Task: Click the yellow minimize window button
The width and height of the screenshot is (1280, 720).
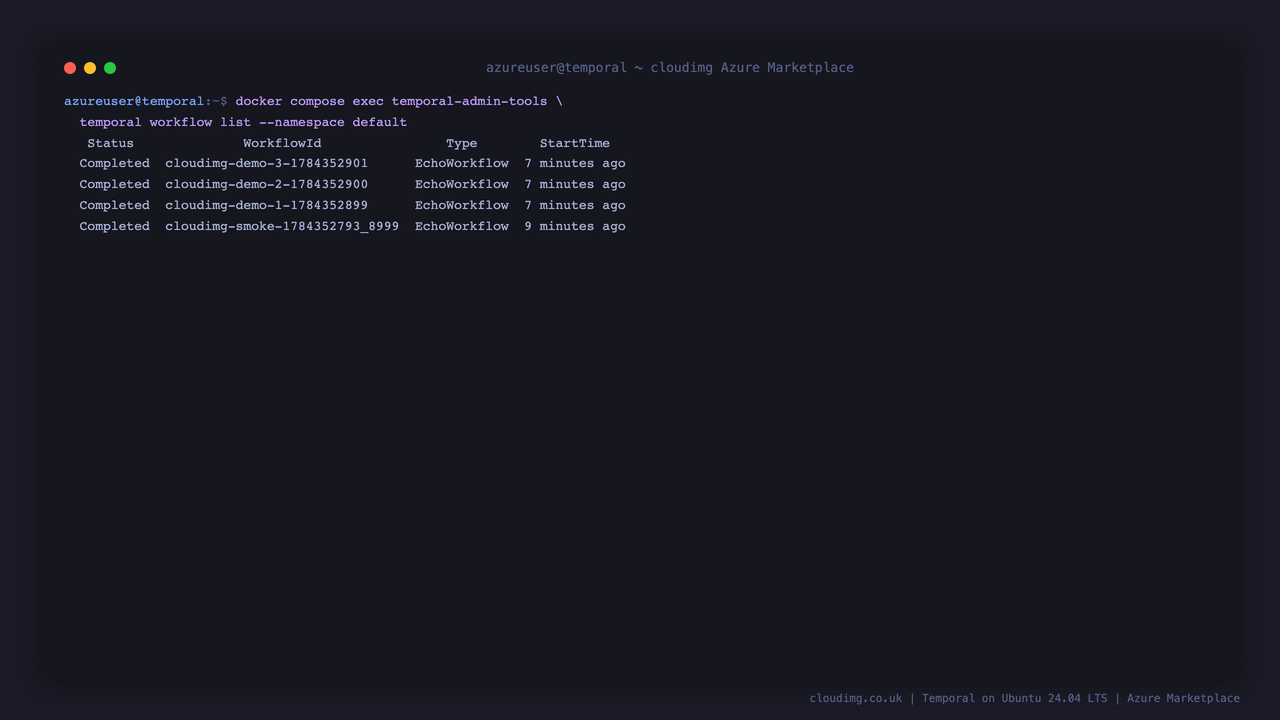Action: [x=90, y=68]
